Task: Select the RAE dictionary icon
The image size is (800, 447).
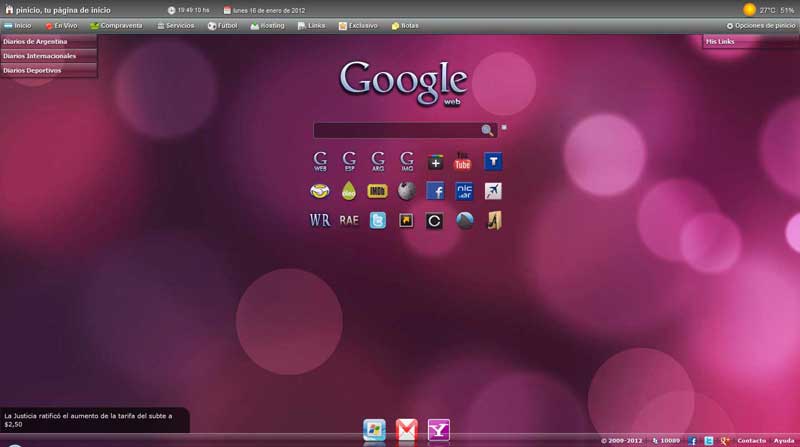Action: (x=348, y=220)
